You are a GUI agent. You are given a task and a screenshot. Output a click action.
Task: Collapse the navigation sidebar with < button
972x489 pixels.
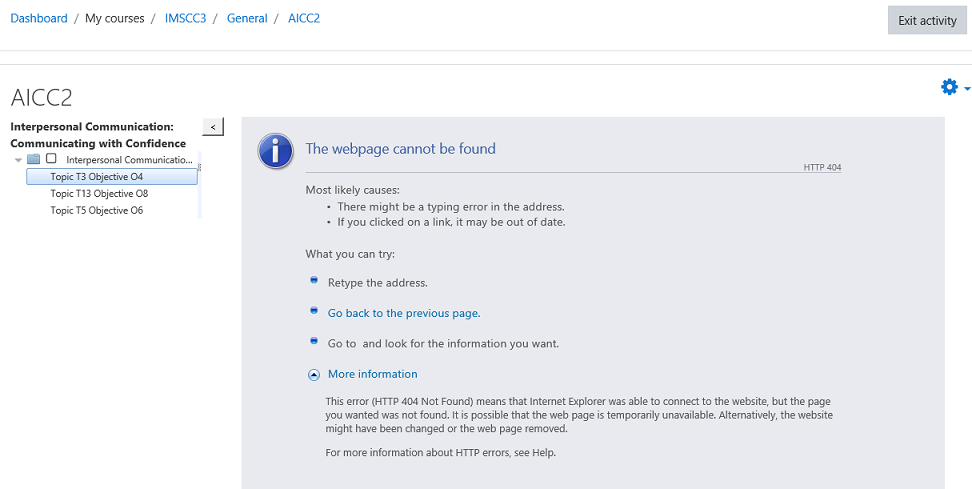(x=213, y=126)
